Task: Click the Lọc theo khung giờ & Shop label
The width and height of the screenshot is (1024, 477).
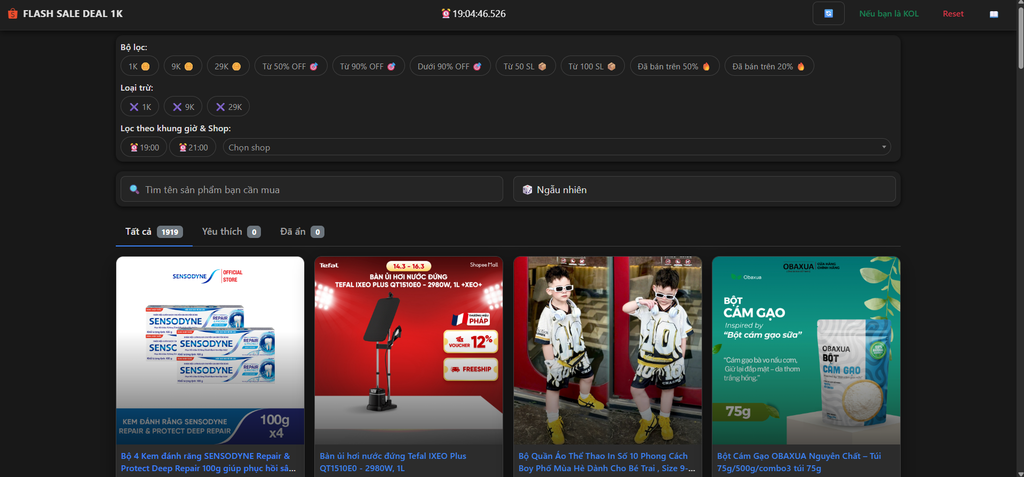Action: coord(176,129)
